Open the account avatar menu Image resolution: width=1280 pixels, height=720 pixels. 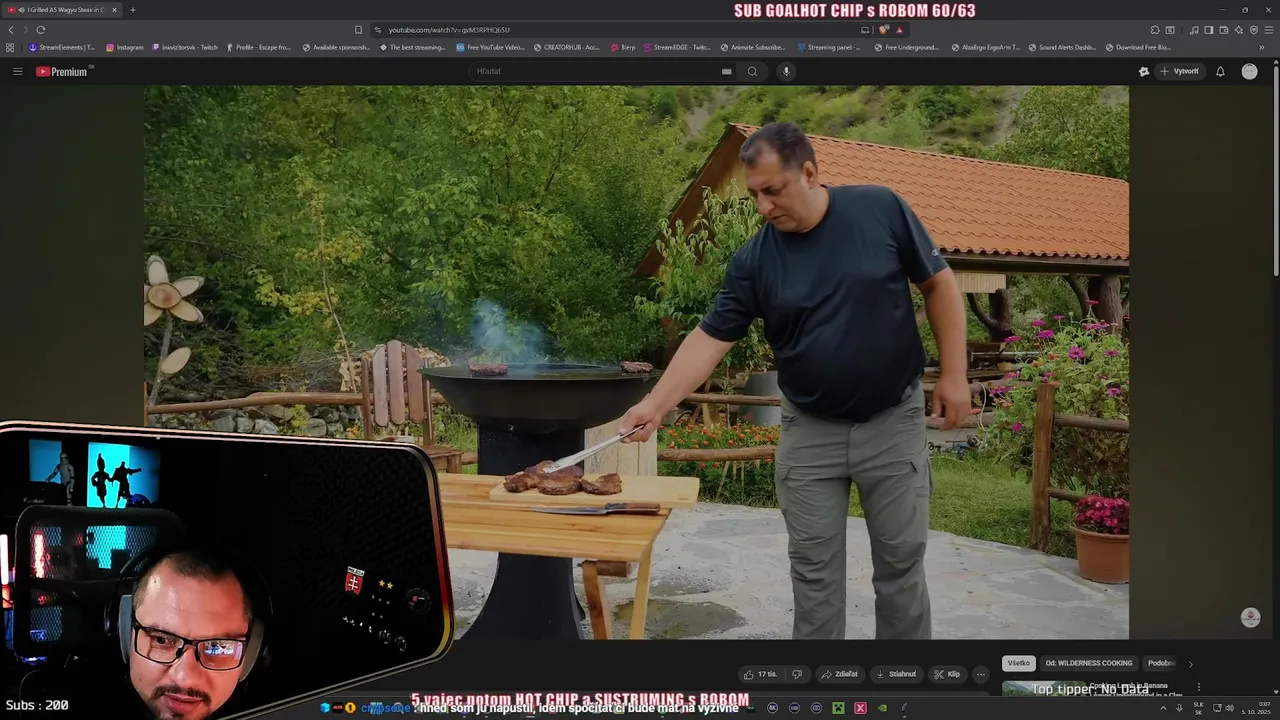(x=1249, y=71)
